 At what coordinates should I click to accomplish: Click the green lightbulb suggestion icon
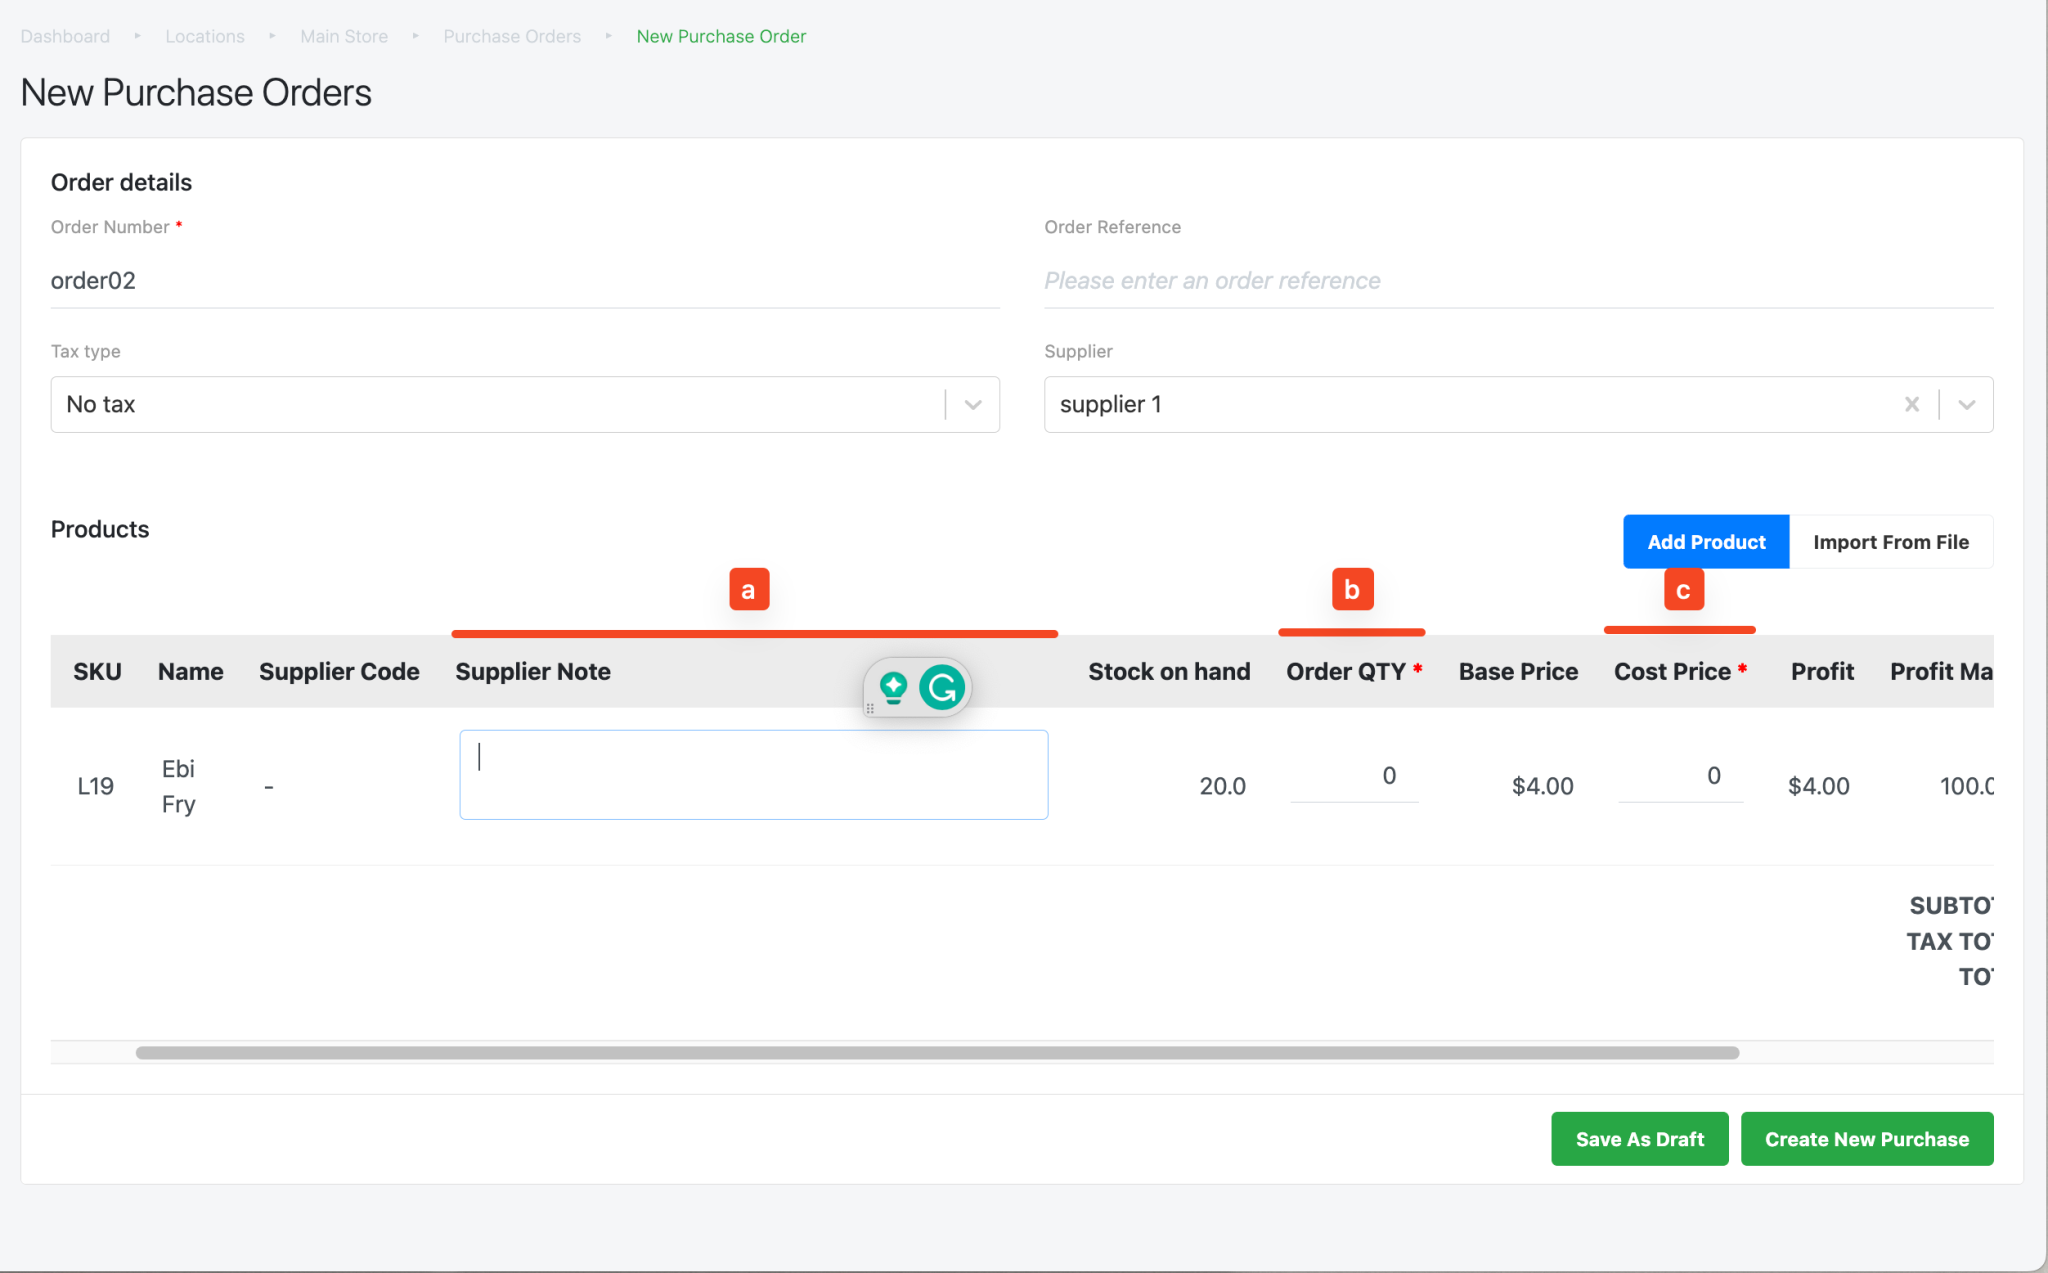tap(893, 687)
